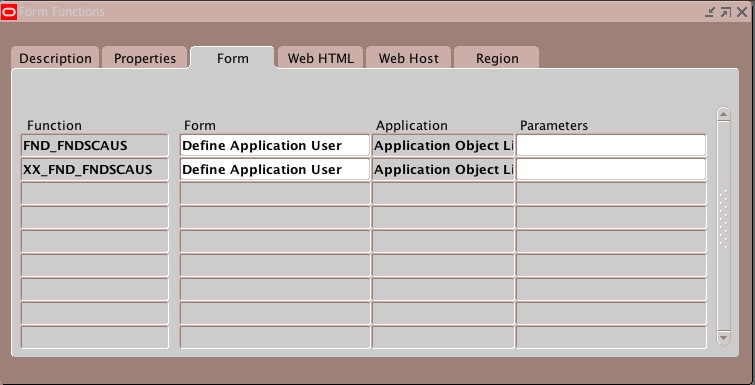Click the scrollbar up arrow
This screenshot has width=755, height=385.
(x=723, y=115)
